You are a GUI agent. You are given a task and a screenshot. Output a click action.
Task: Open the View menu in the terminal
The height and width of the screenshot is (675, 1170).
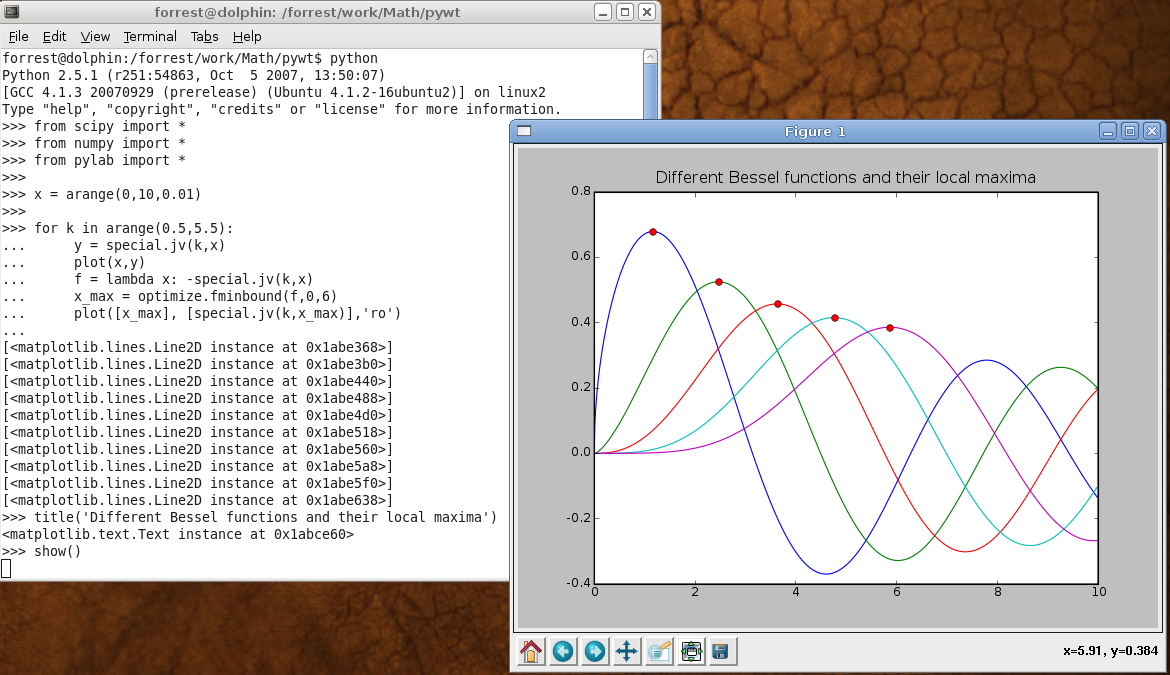point(95,37)
